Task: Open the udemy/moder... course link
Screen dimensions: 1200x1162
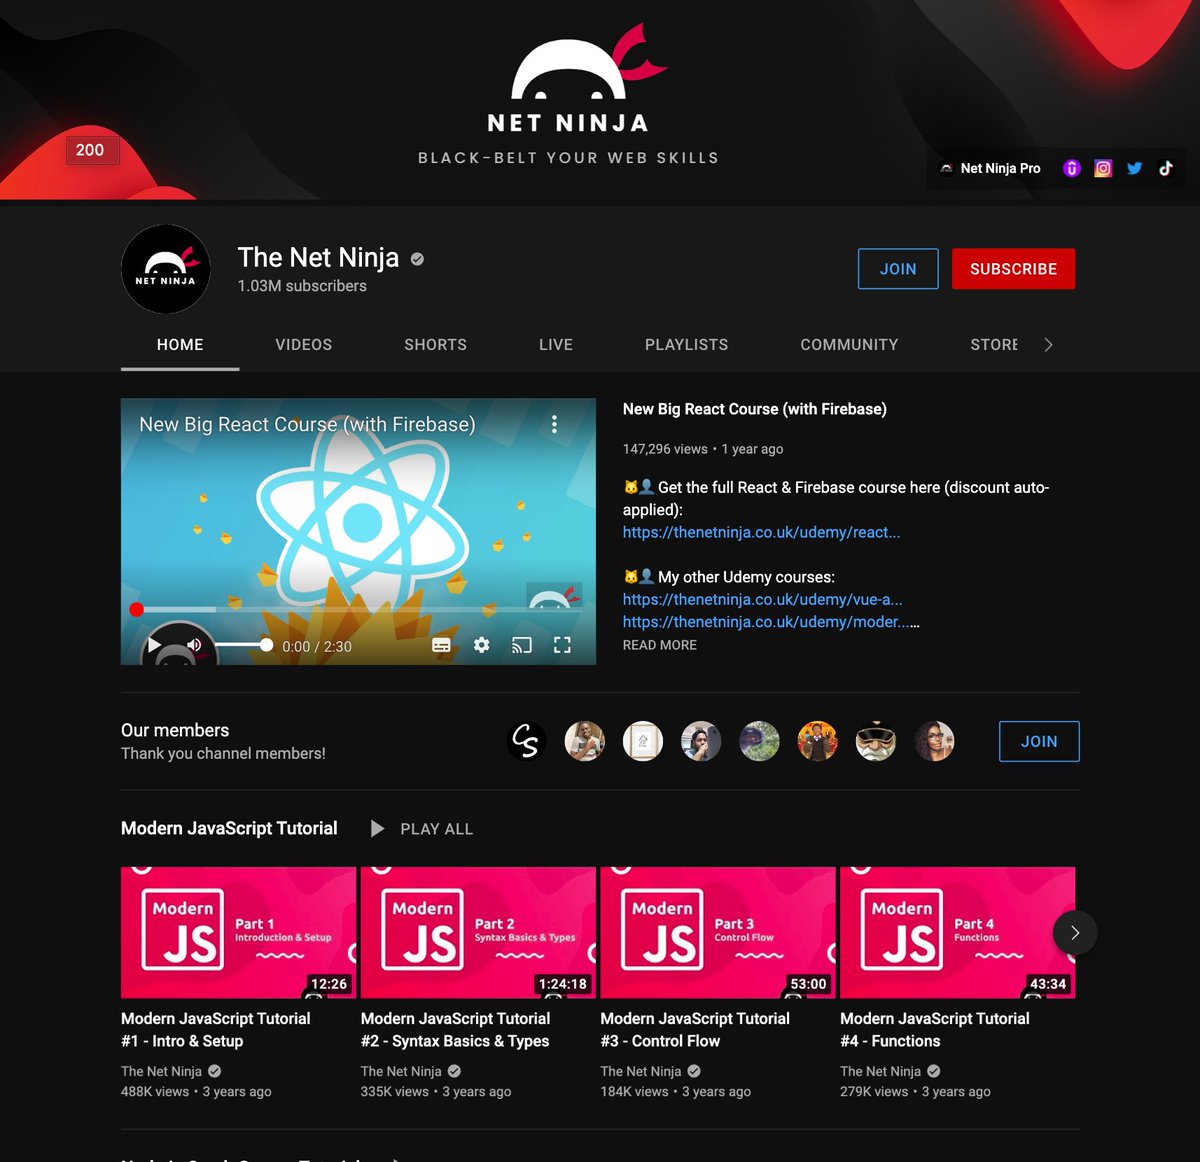Action: pos(766,621)
